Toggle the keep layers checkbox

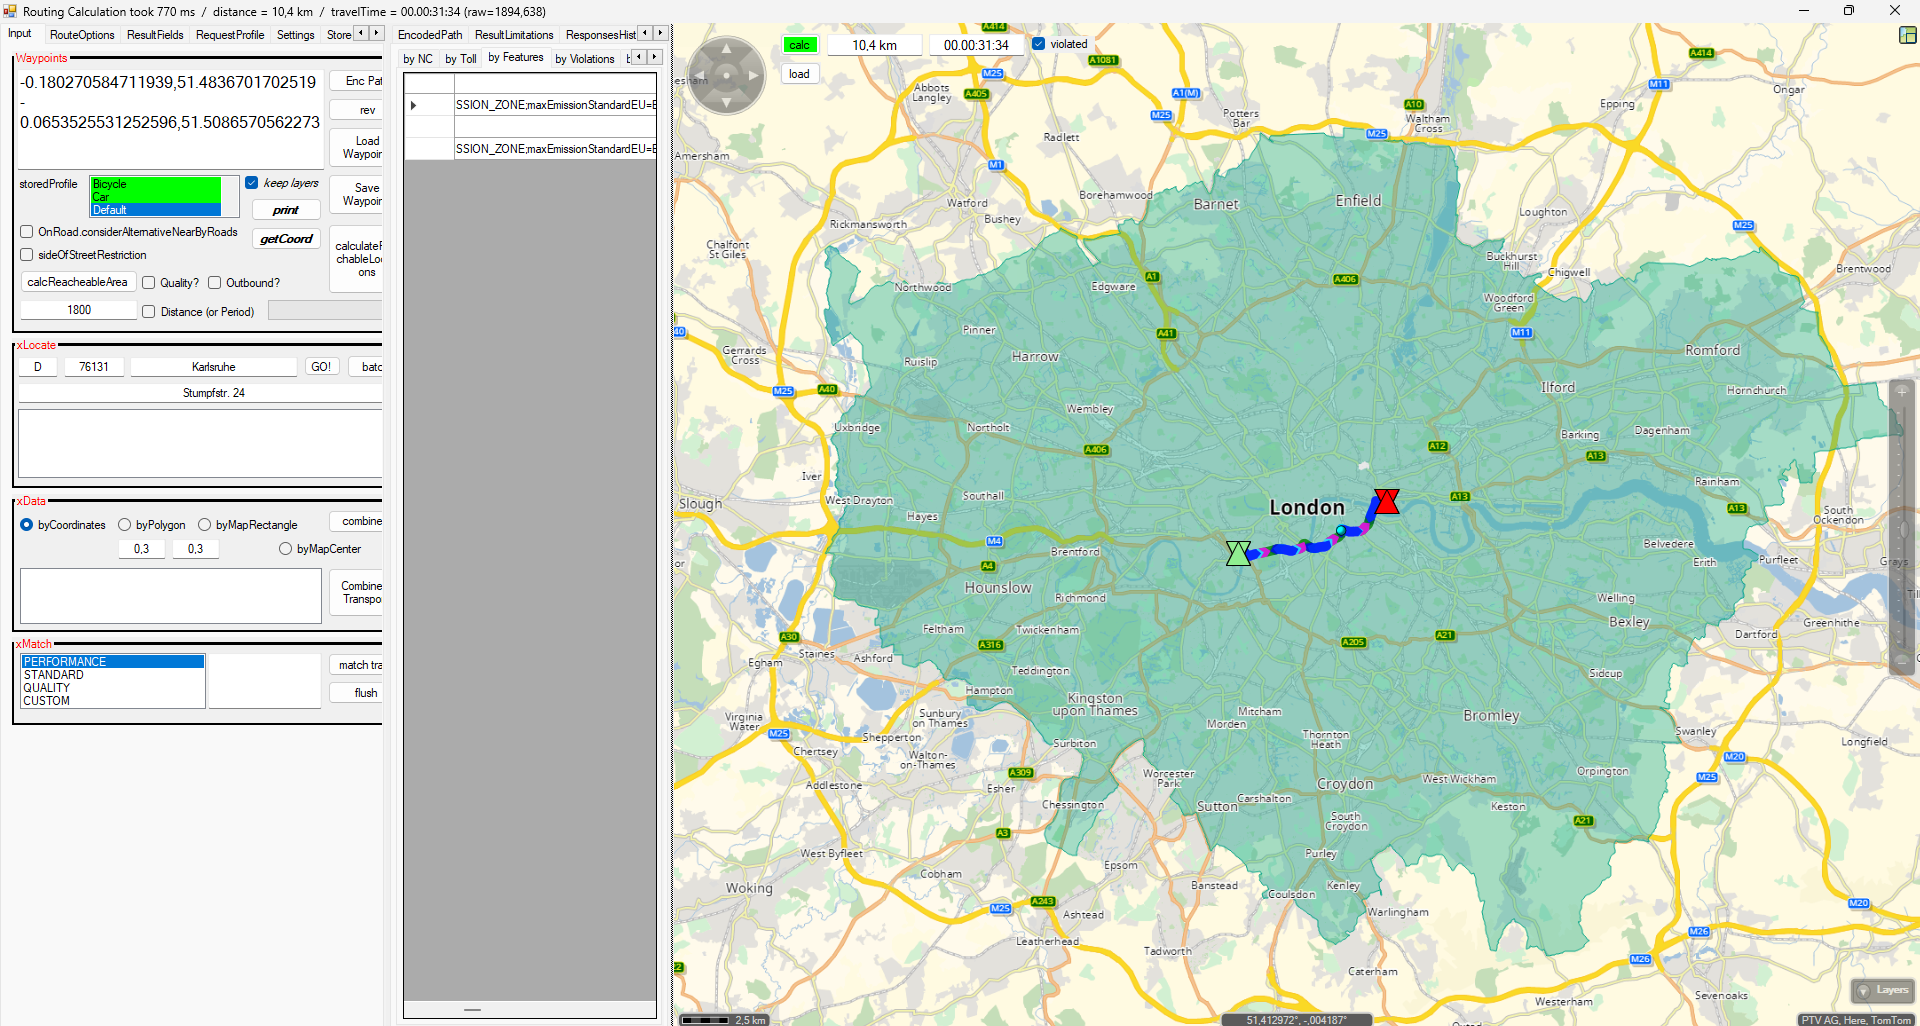(x=252, y=183)
